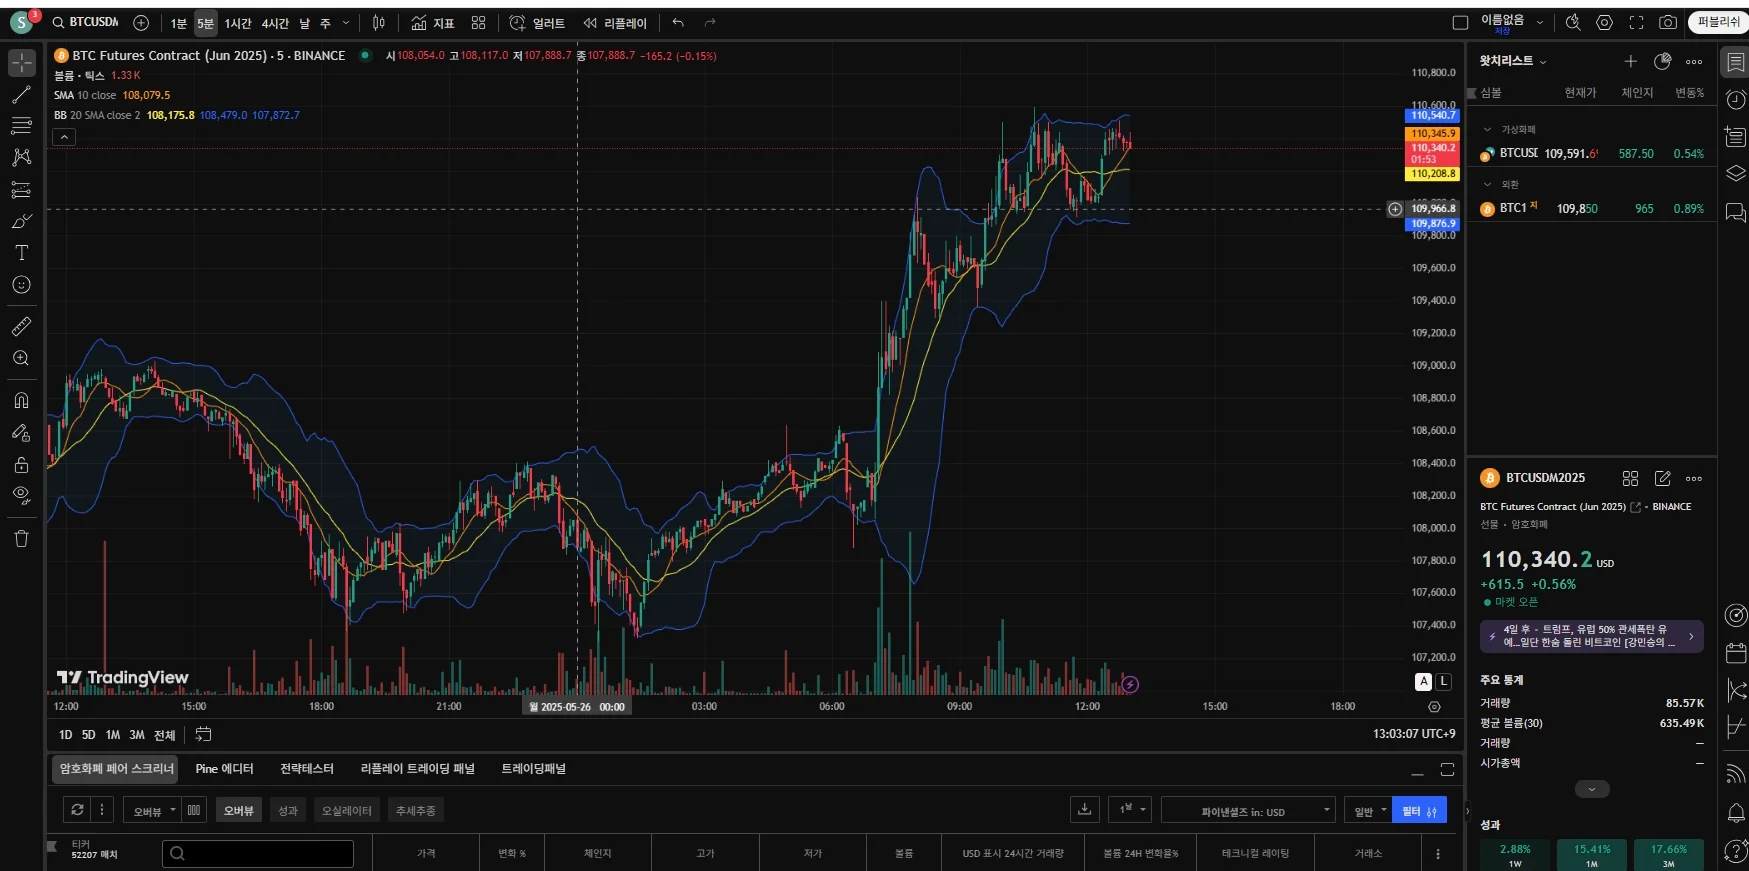This screenshot has width=1749, height=871.
Task: Toggle magnet mode in the drawing toolbar
Action: click(21, 401)
